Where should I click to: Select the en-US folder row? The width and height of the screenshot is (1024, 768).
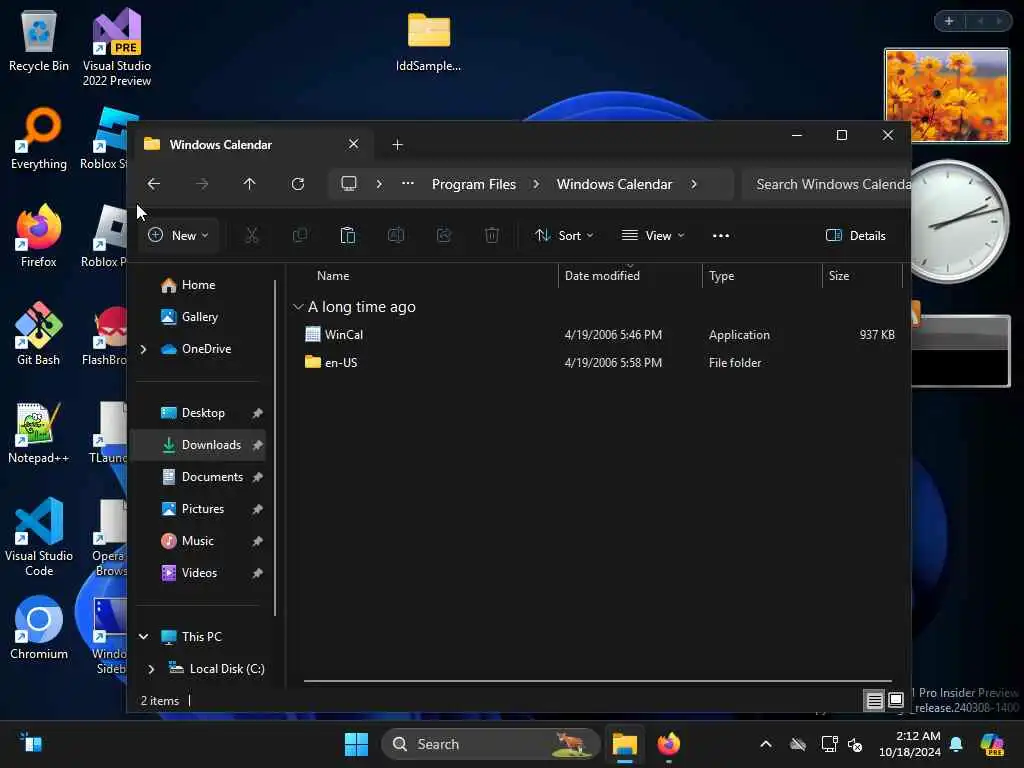pos(599,363)
